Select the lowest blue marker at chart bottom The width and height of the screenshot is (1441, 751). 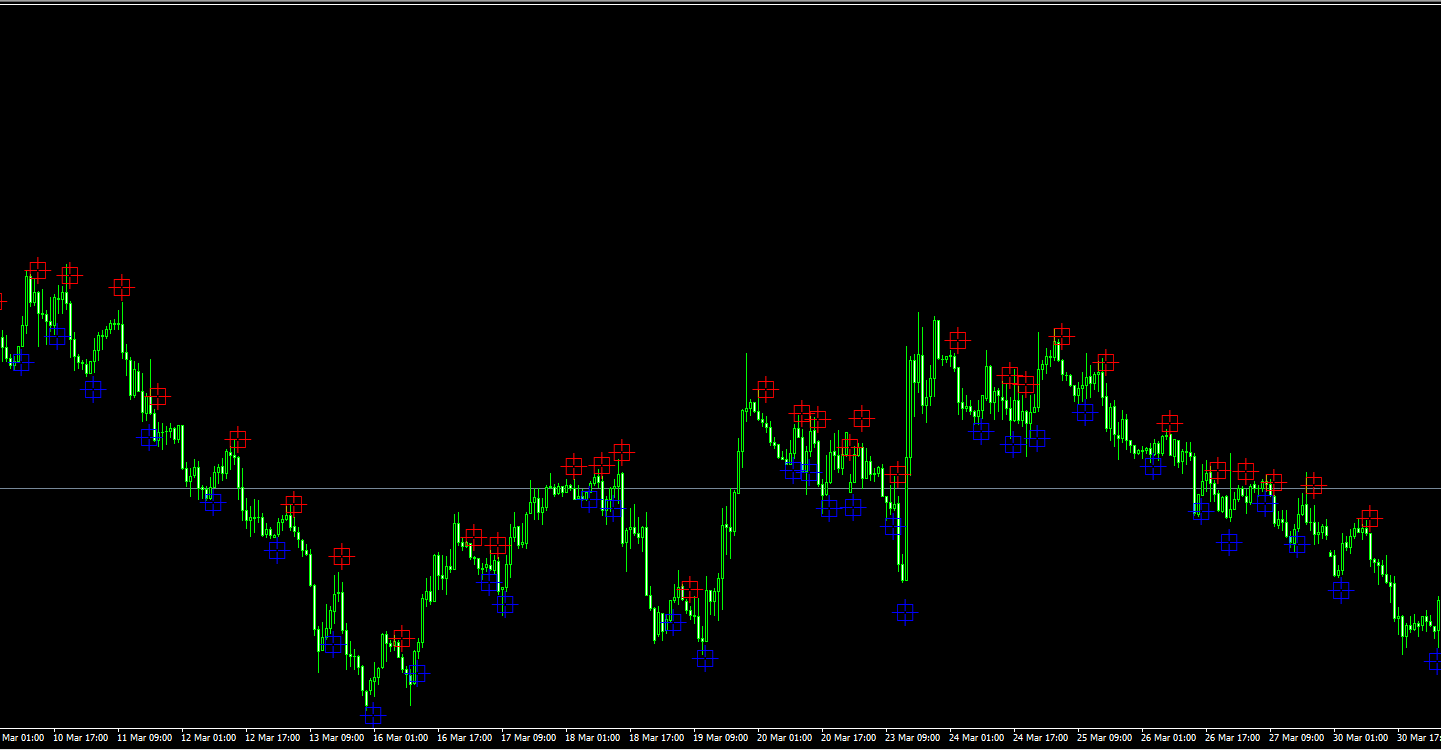pos(373,715)
